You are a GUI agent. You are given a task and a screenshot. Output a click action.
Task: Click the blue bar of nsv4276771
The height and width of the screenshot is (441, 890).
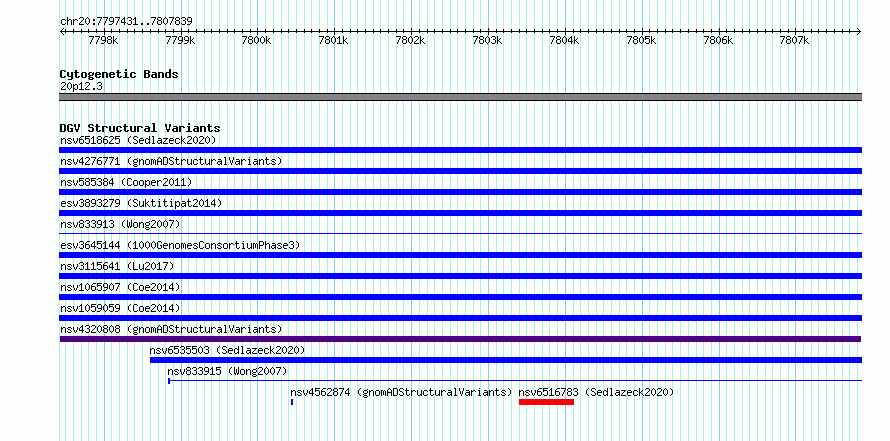[x=460, y=171]
